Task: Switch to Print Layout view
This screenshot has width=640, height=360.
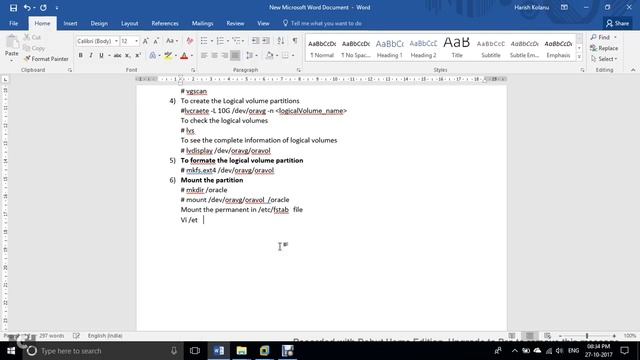Action: 530,336
